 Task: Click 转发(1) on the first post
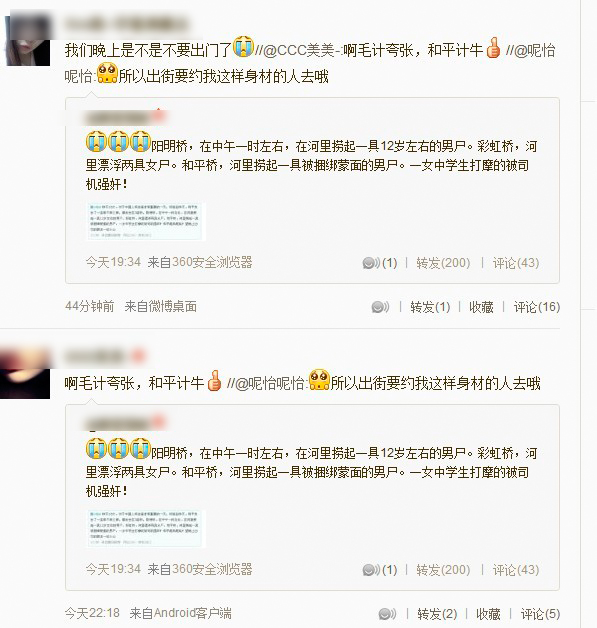tap(430, 307)
